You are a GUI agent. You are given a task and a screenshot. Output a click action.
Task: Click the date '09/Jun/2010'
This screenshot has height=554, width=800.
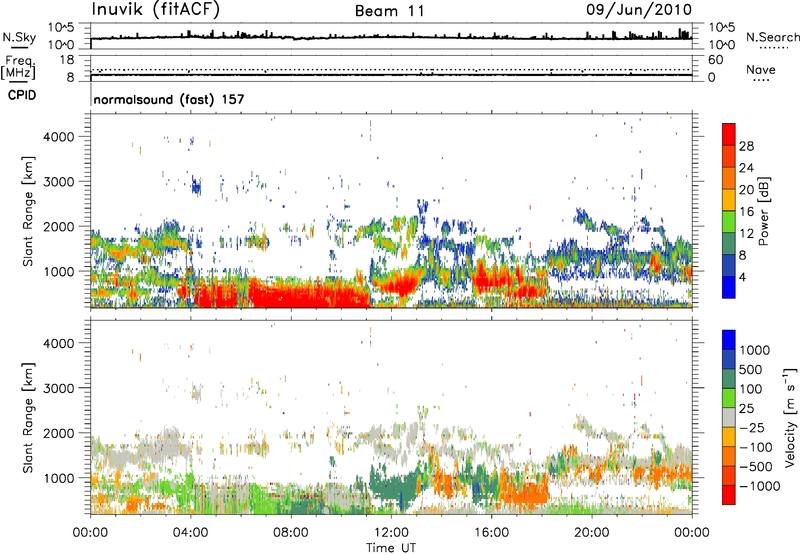[639, 10]
